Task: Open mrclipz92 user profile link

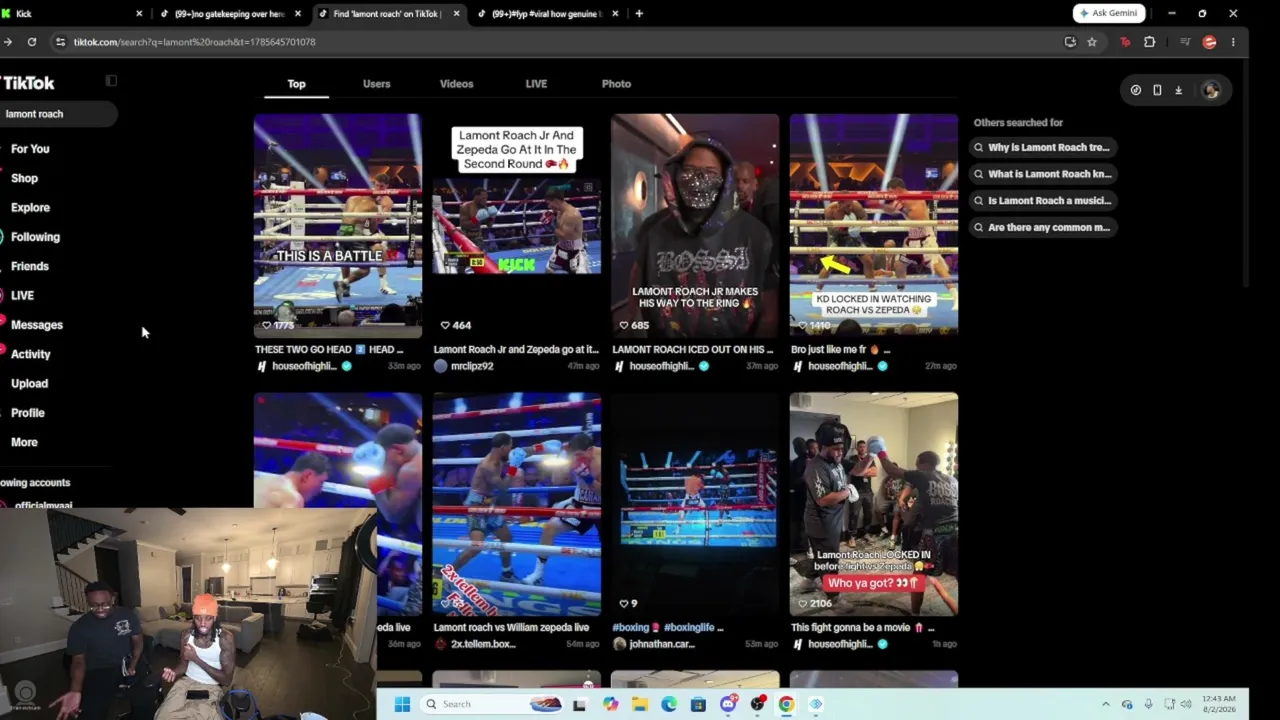Action: (x=472, y=366)
